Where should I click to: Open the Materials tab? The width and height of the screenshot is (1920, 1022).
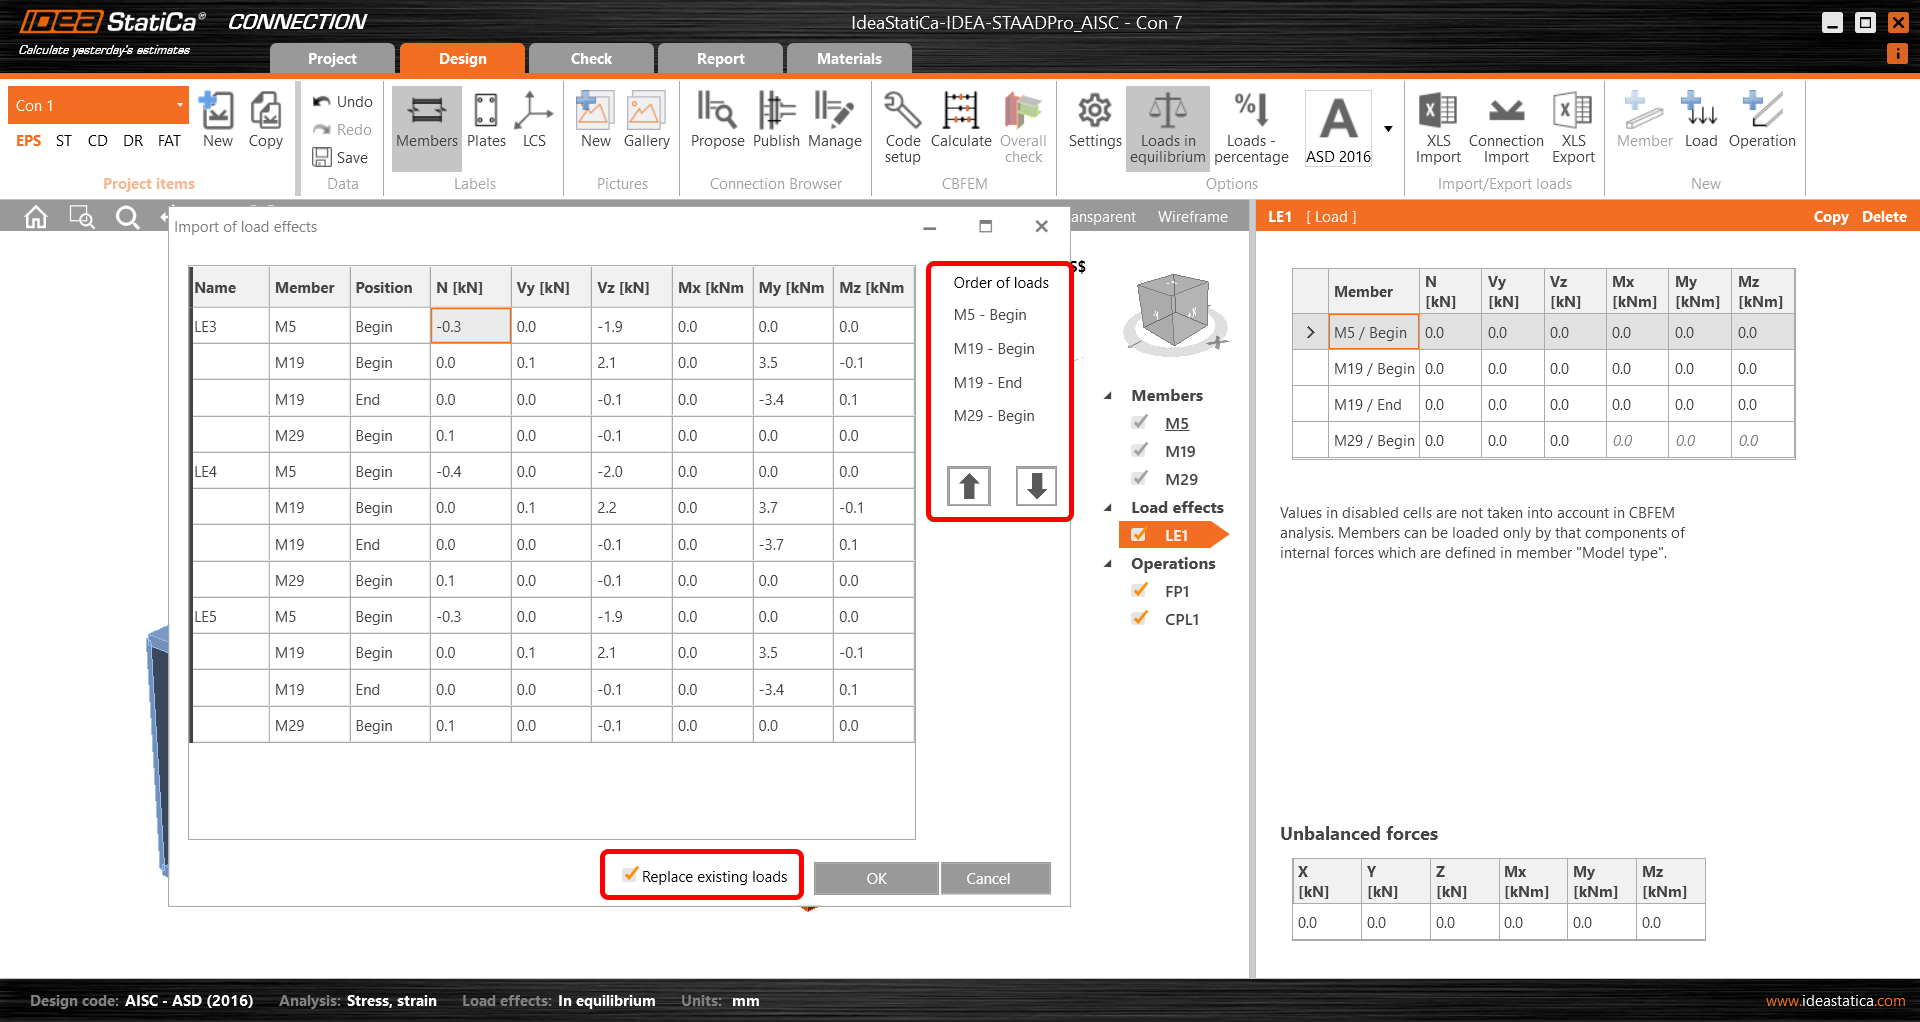coord(848,59)
